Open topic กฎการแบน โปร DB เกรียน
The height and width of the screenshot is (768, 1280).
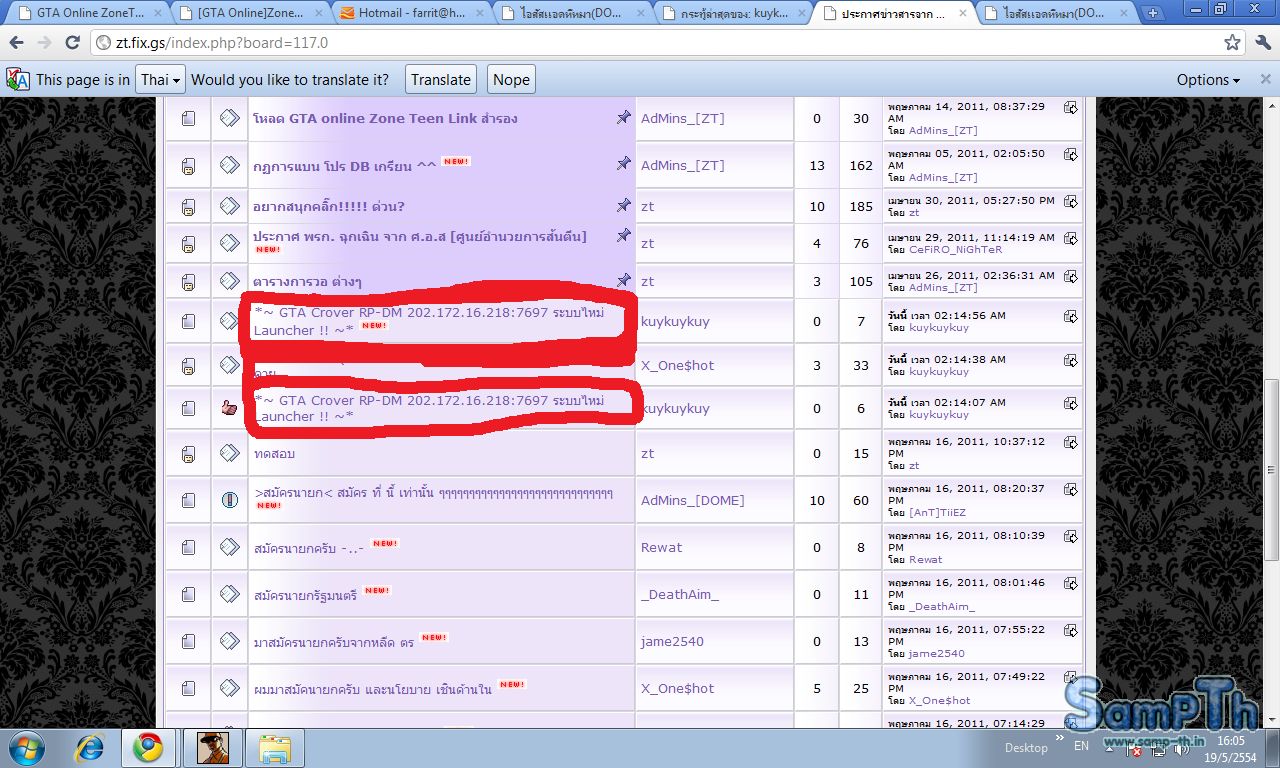click(344, 166)
